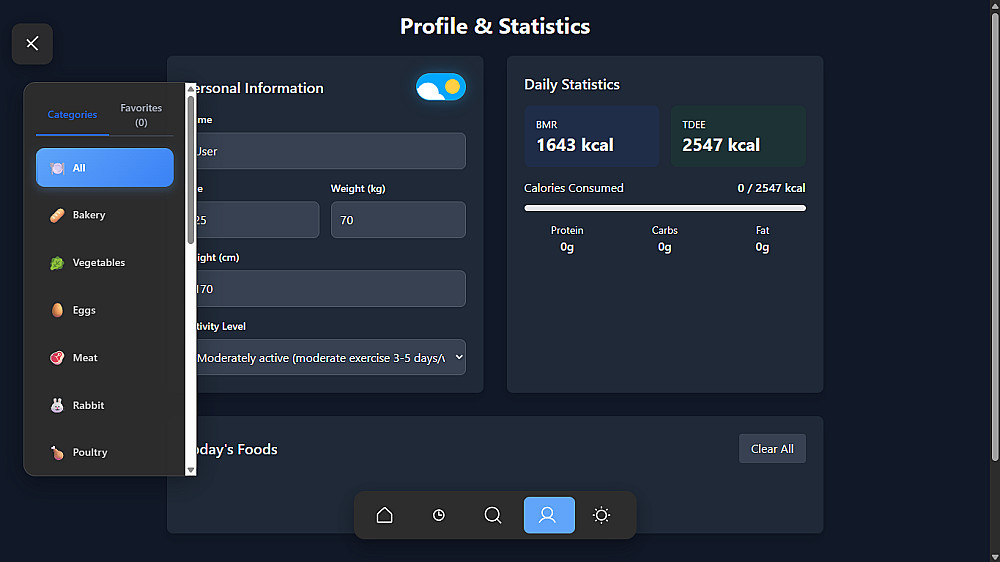Click the leafy green Vegetables icon
The height and width of the screenshot is (562, 1000).
(x=57, y=263)
